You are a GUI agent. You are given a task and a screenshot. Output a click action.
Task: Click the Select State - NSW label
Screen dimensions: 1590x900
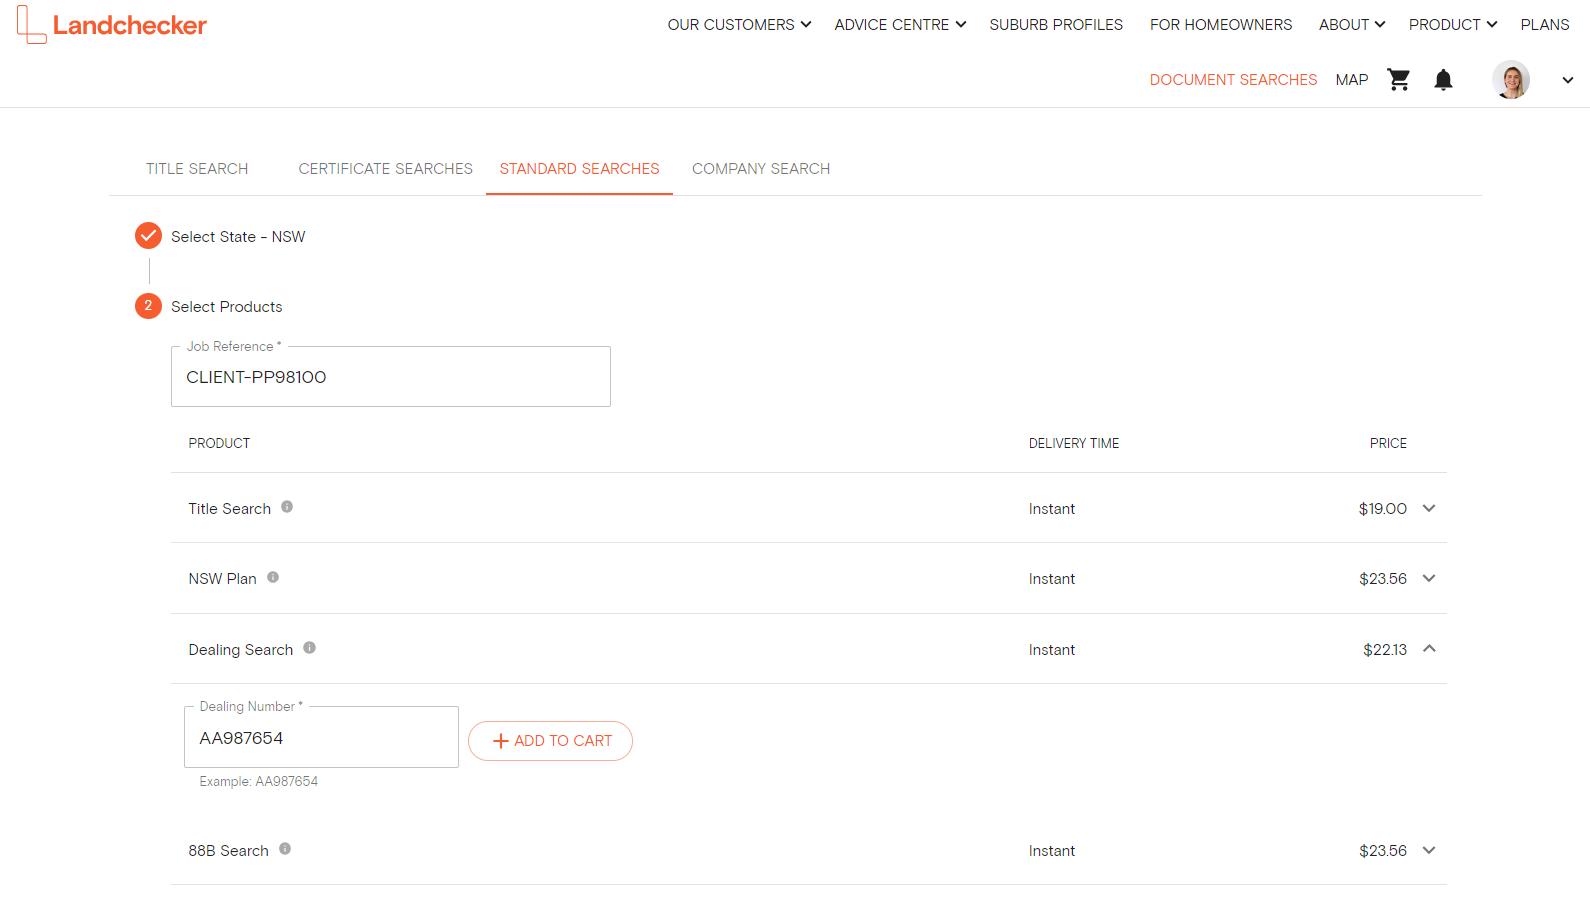coord(238,236)
